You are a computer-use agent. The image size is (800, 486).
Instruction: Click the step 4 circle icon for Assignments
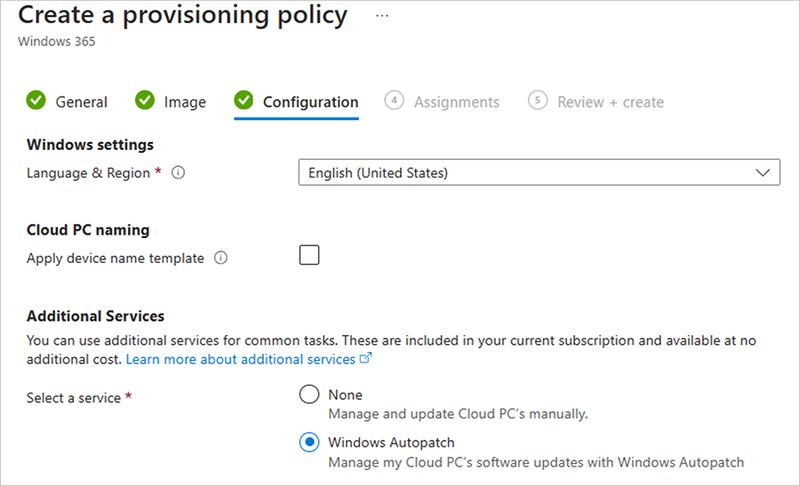click(x=394, y=100)
